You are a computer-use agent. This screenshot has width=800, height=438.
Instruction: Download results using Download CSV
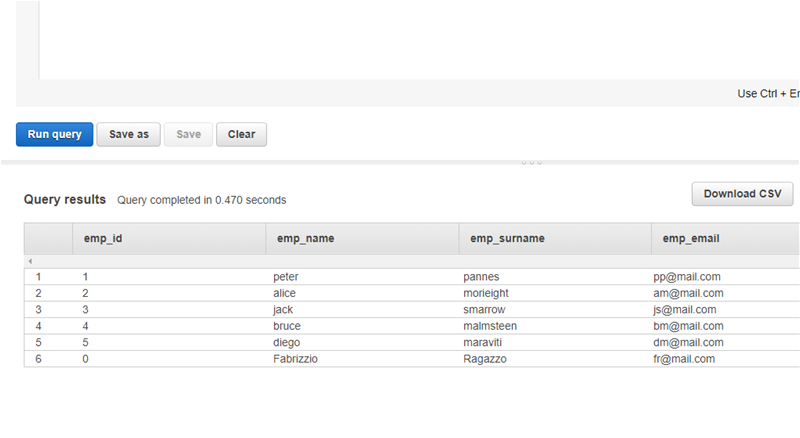742,194
